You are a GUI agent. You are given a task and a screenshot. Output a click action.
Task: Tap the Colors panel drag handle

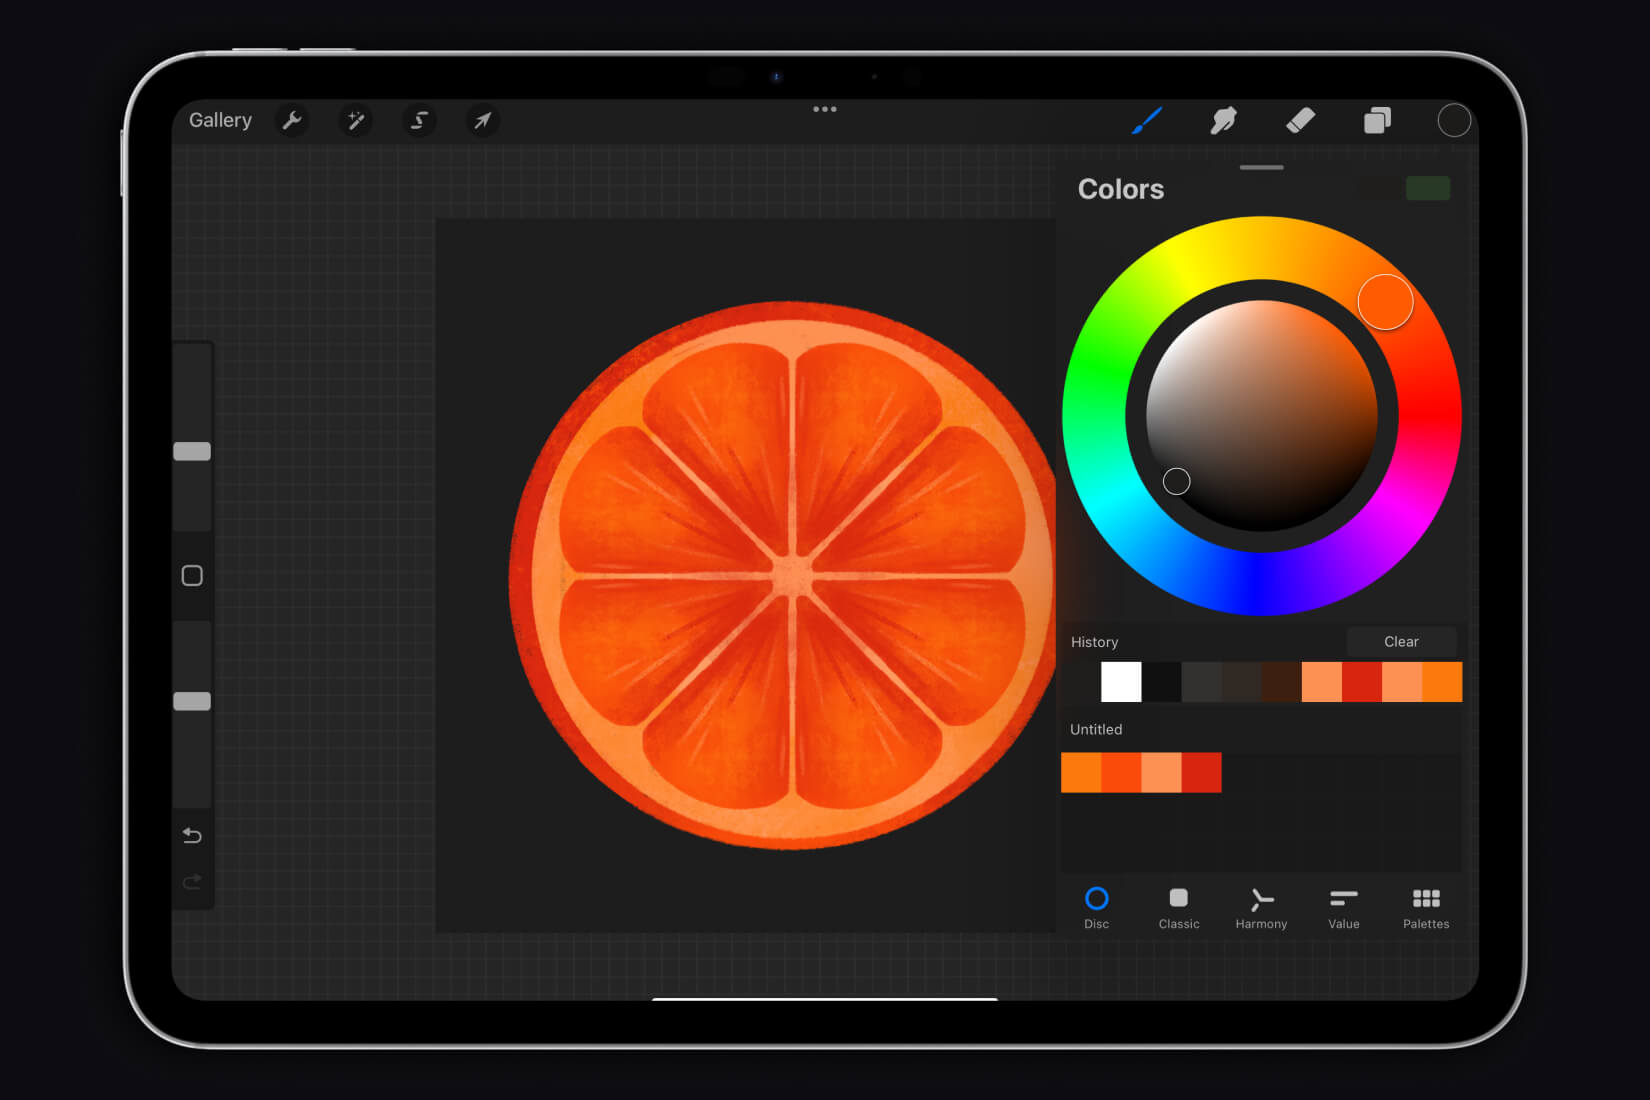pos(1261,167)
